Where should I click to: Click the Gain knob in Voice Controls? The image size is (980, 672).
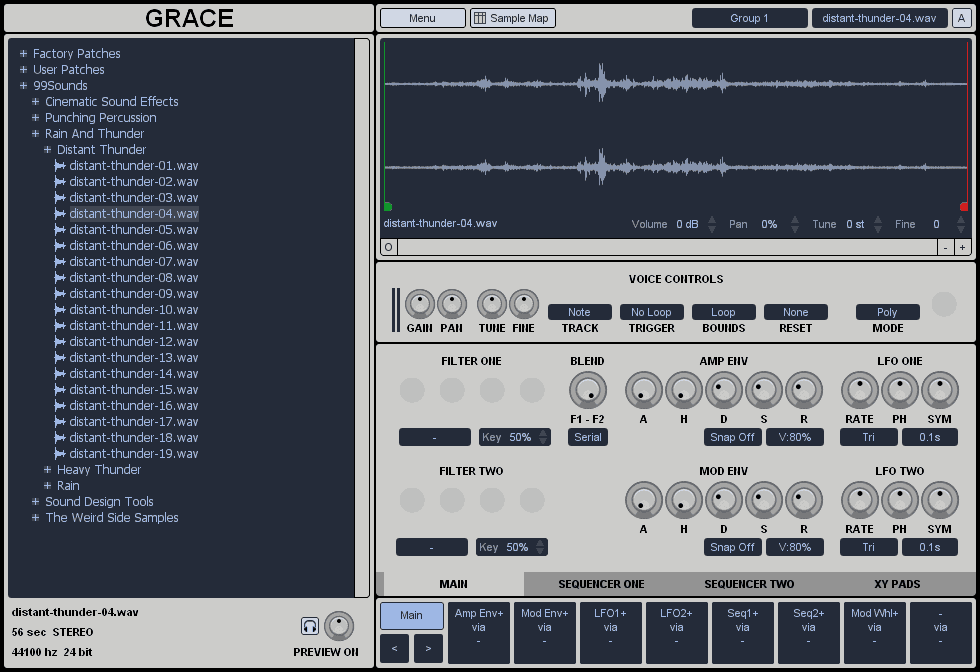click(420, 304)
